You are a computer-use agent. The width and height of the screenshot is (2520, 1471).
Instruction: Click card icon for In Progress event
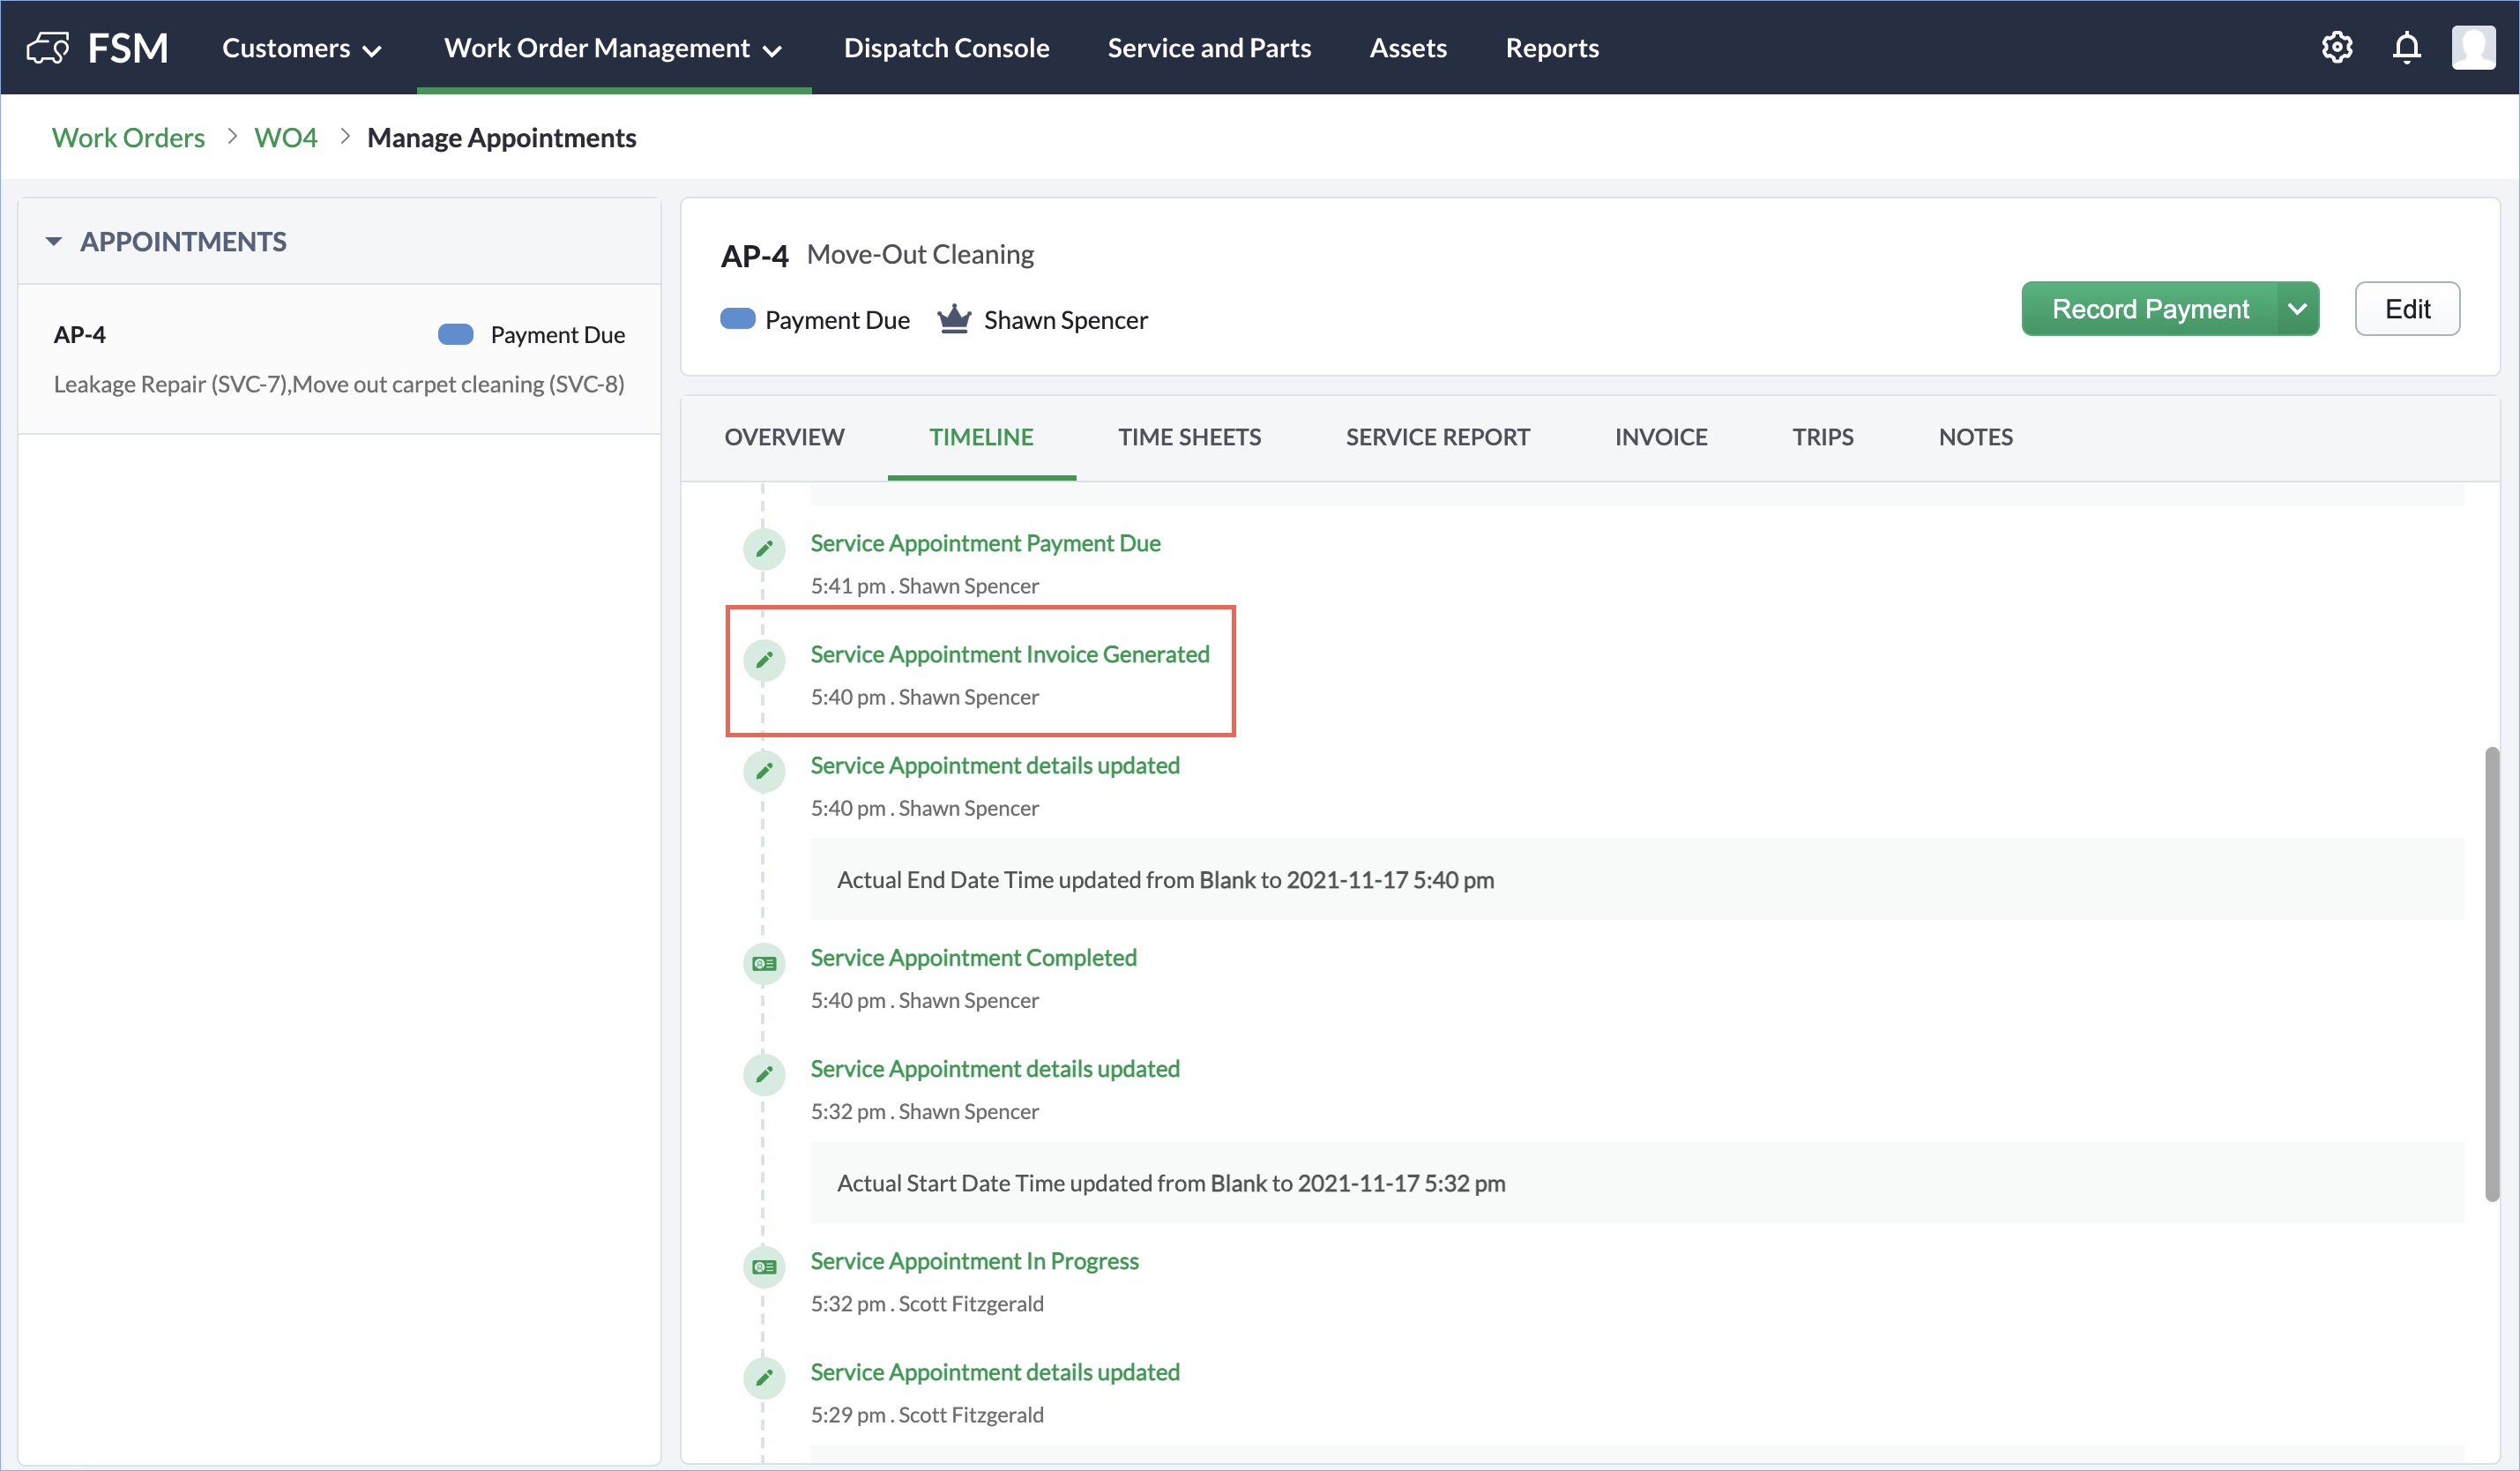pyautogui.click(x=764, y=1267)
